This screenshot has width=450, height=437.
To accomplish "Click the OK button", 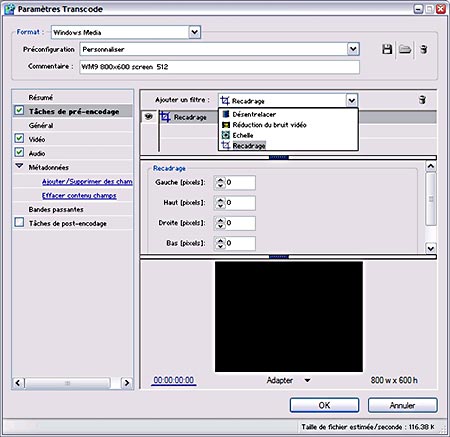I will 324,405.
